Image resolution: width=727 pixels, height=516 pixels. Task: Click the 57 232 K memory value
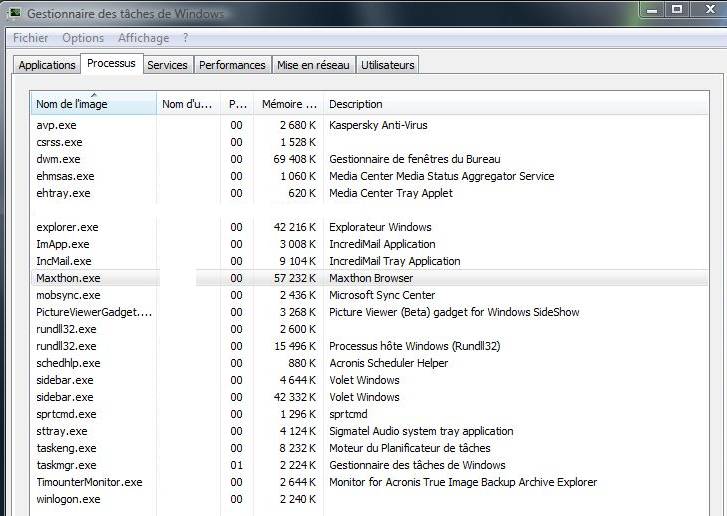coord(294,278)
